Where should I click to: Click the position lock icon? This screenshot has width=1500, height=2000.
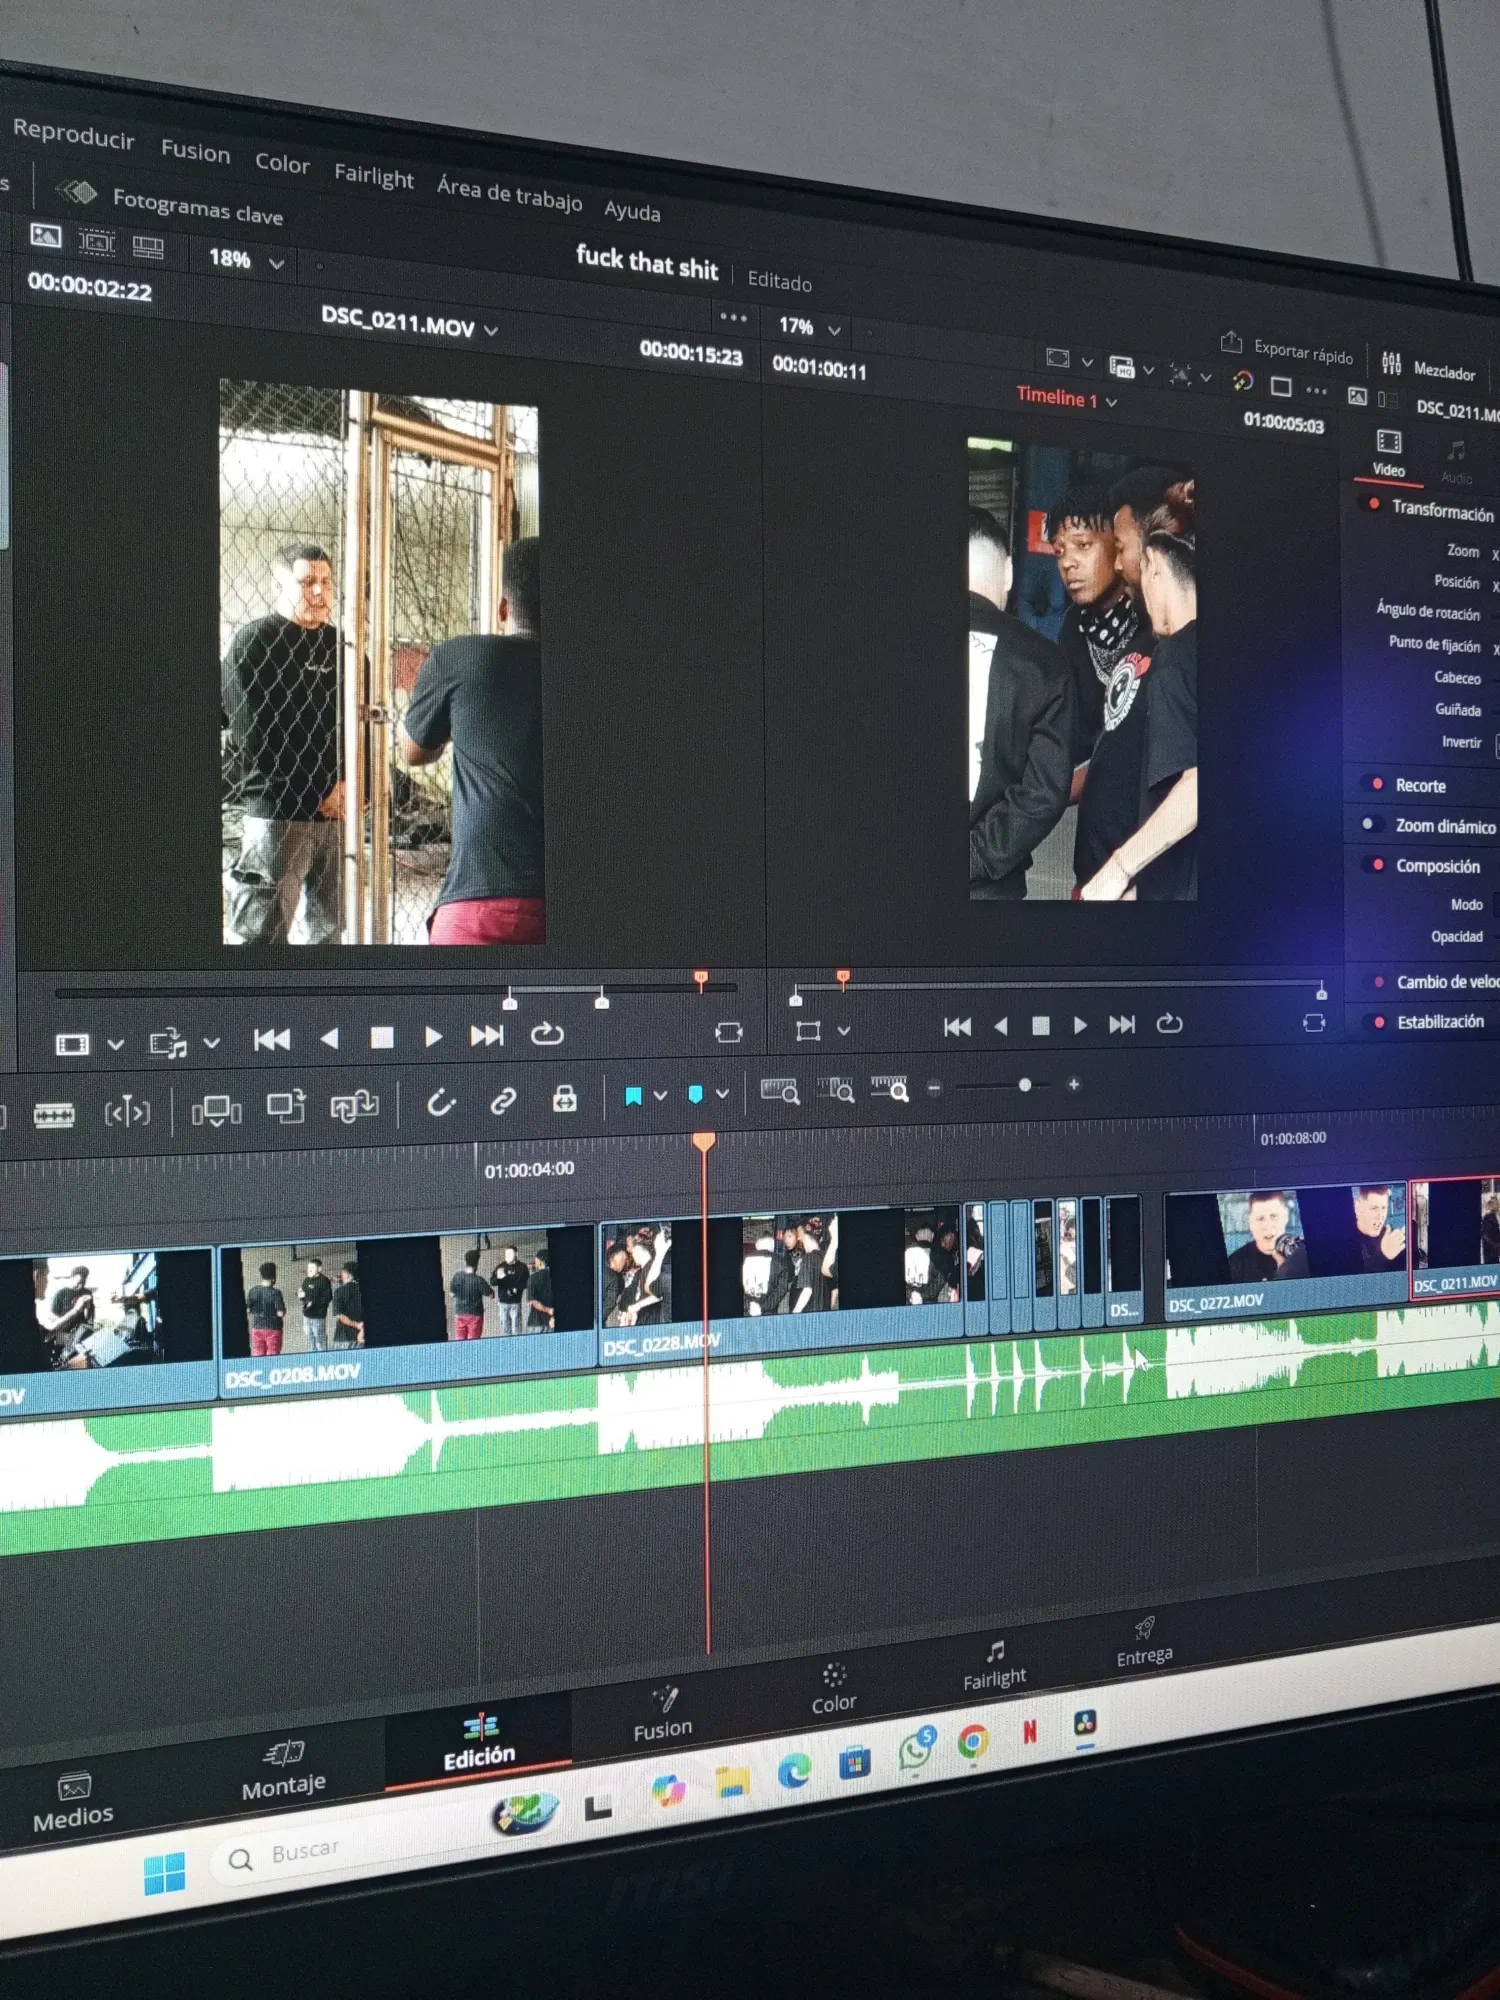(x=565, y=1099)
